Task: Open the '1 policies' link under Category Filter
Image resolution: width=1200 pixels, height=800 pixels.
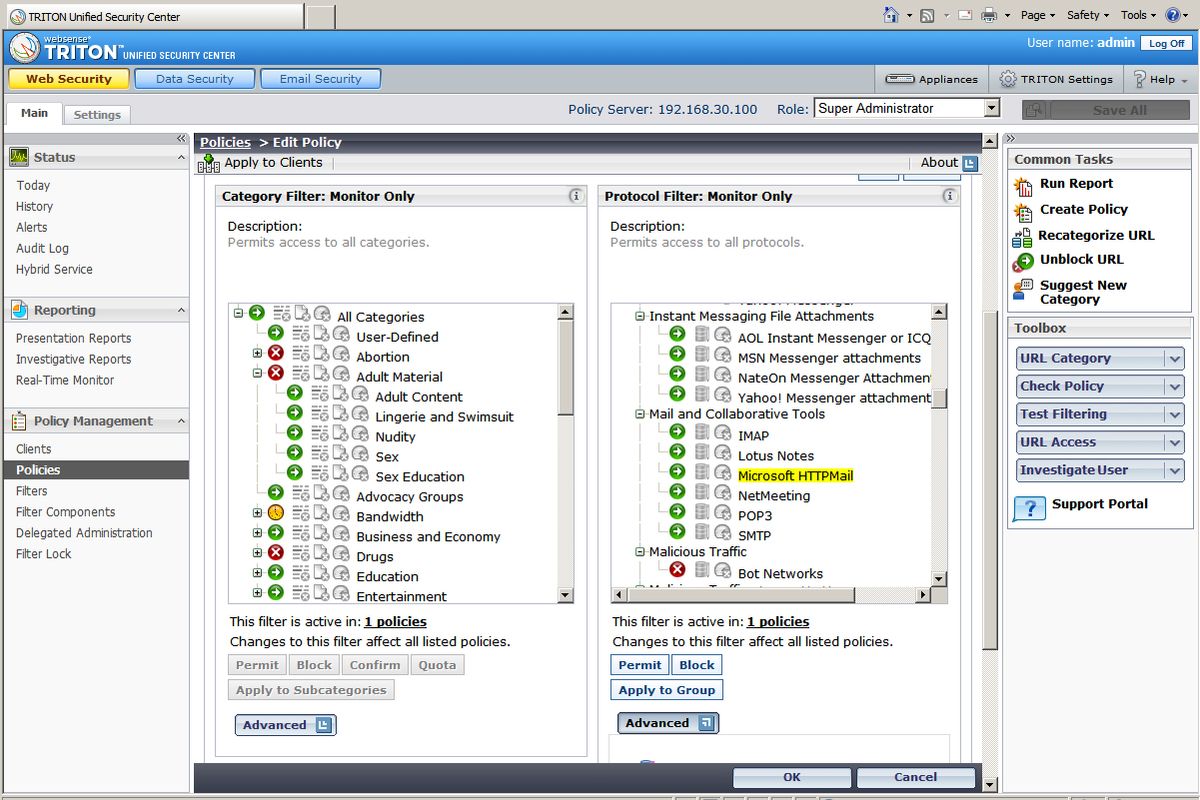Action: point(395,621)
